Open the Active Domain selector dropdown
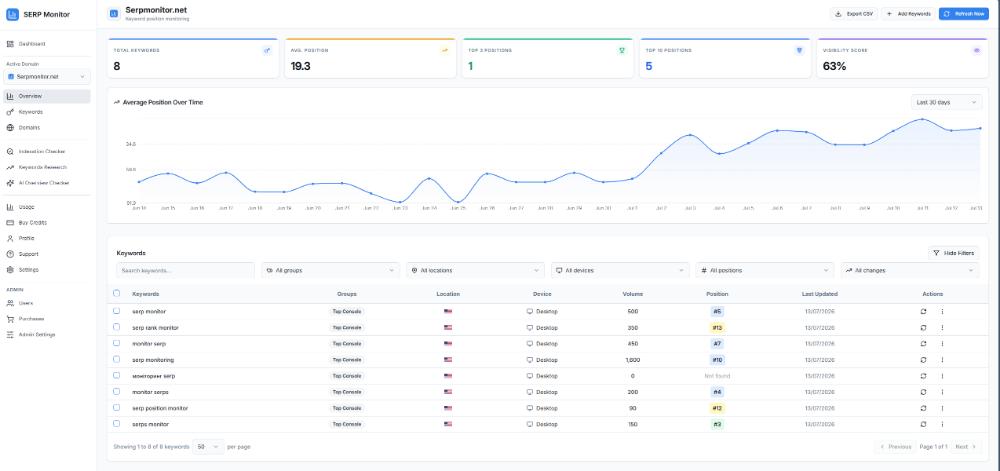The height and width of the screenshot is (471, 1000). coord(47,76)
